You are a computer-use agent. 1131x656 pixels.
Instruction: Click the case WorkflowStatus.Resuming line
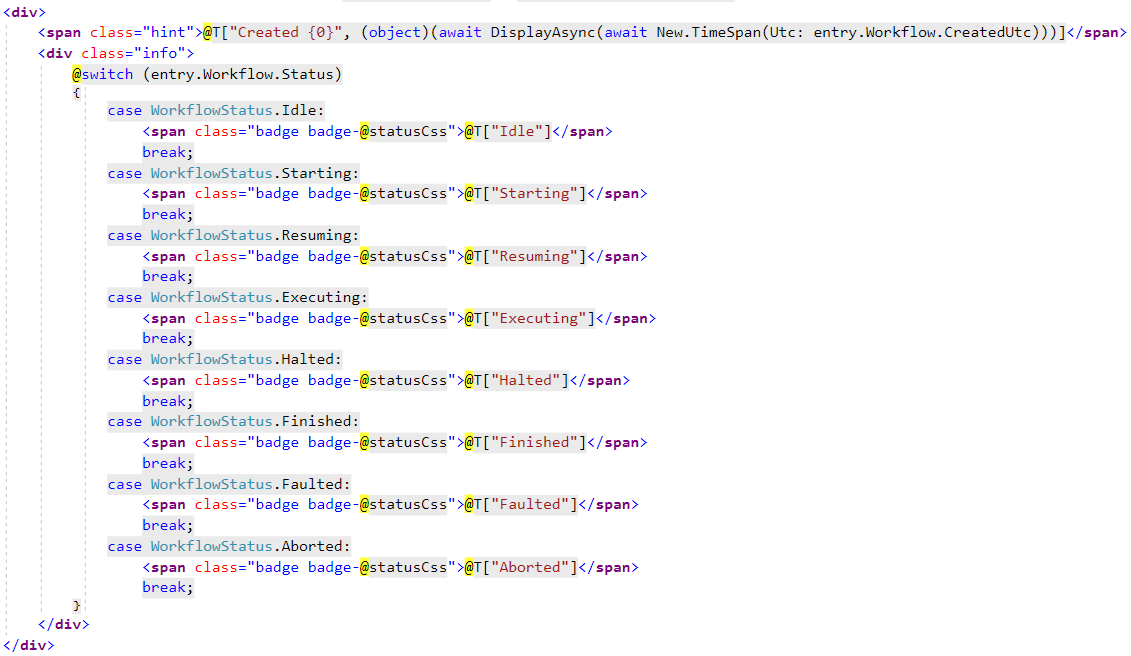tap(233, 235)
